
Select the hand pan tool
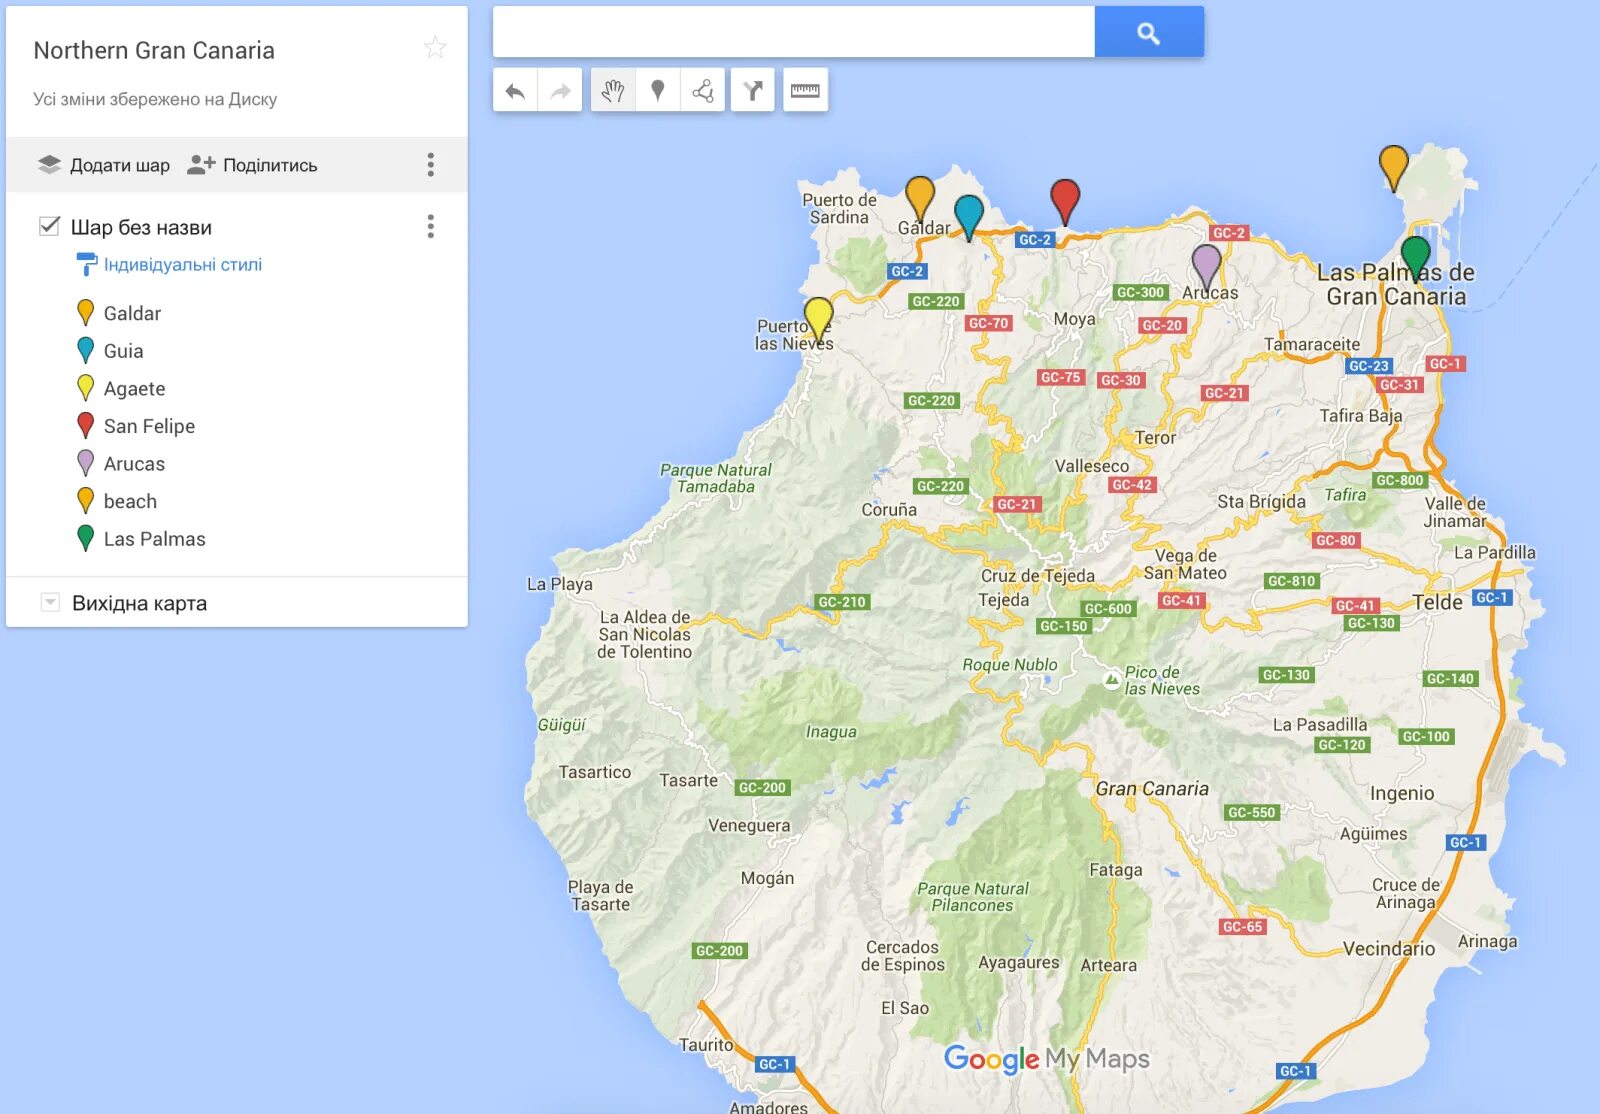(613, 91)
